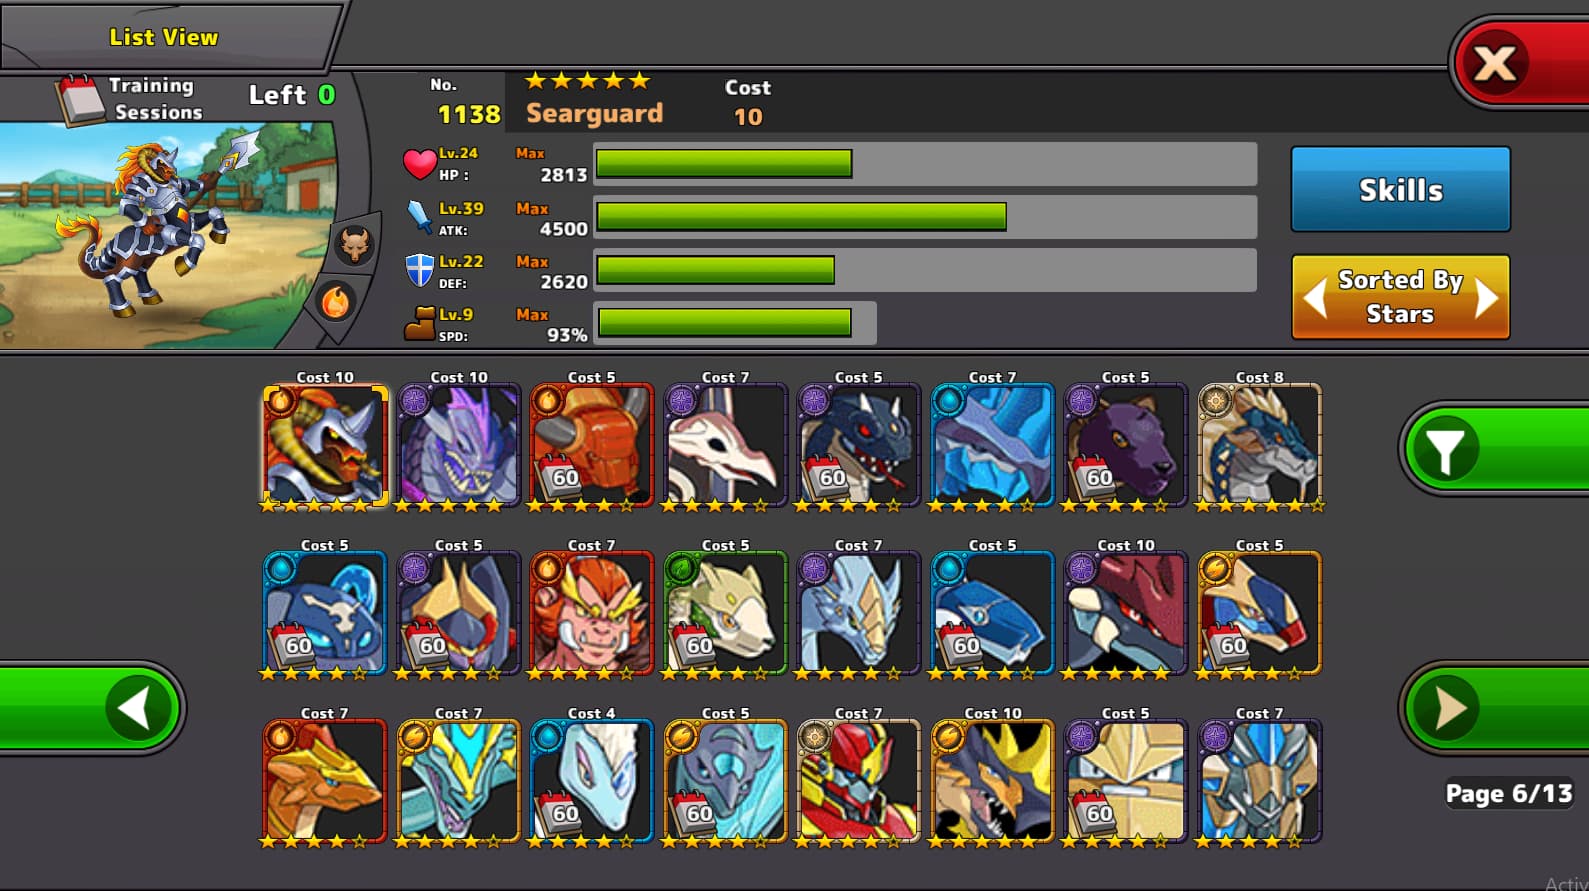
Task: Switch sort order with Sorted By right arrow
Action: click(1486, 297)
